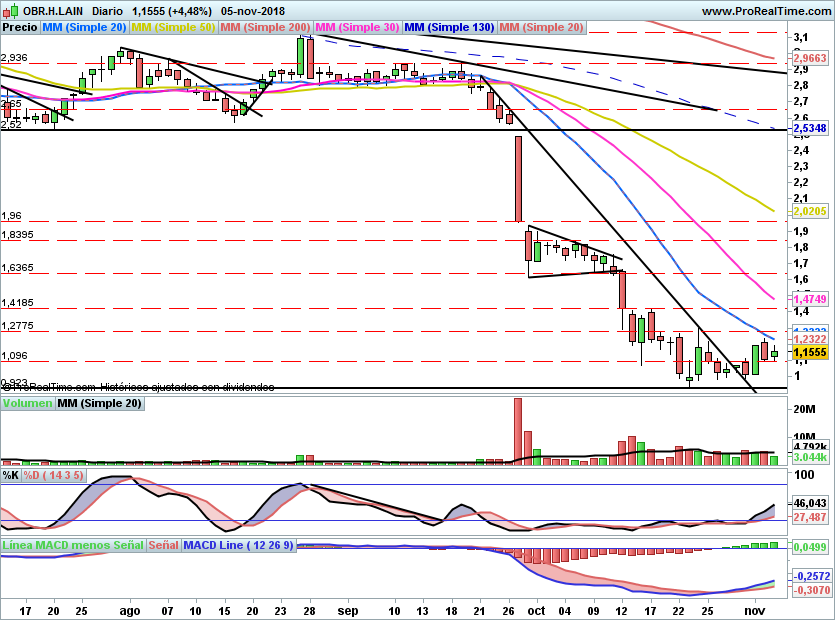
Task: Click the ago month marker on time axis
Action: tap(129, 611)
